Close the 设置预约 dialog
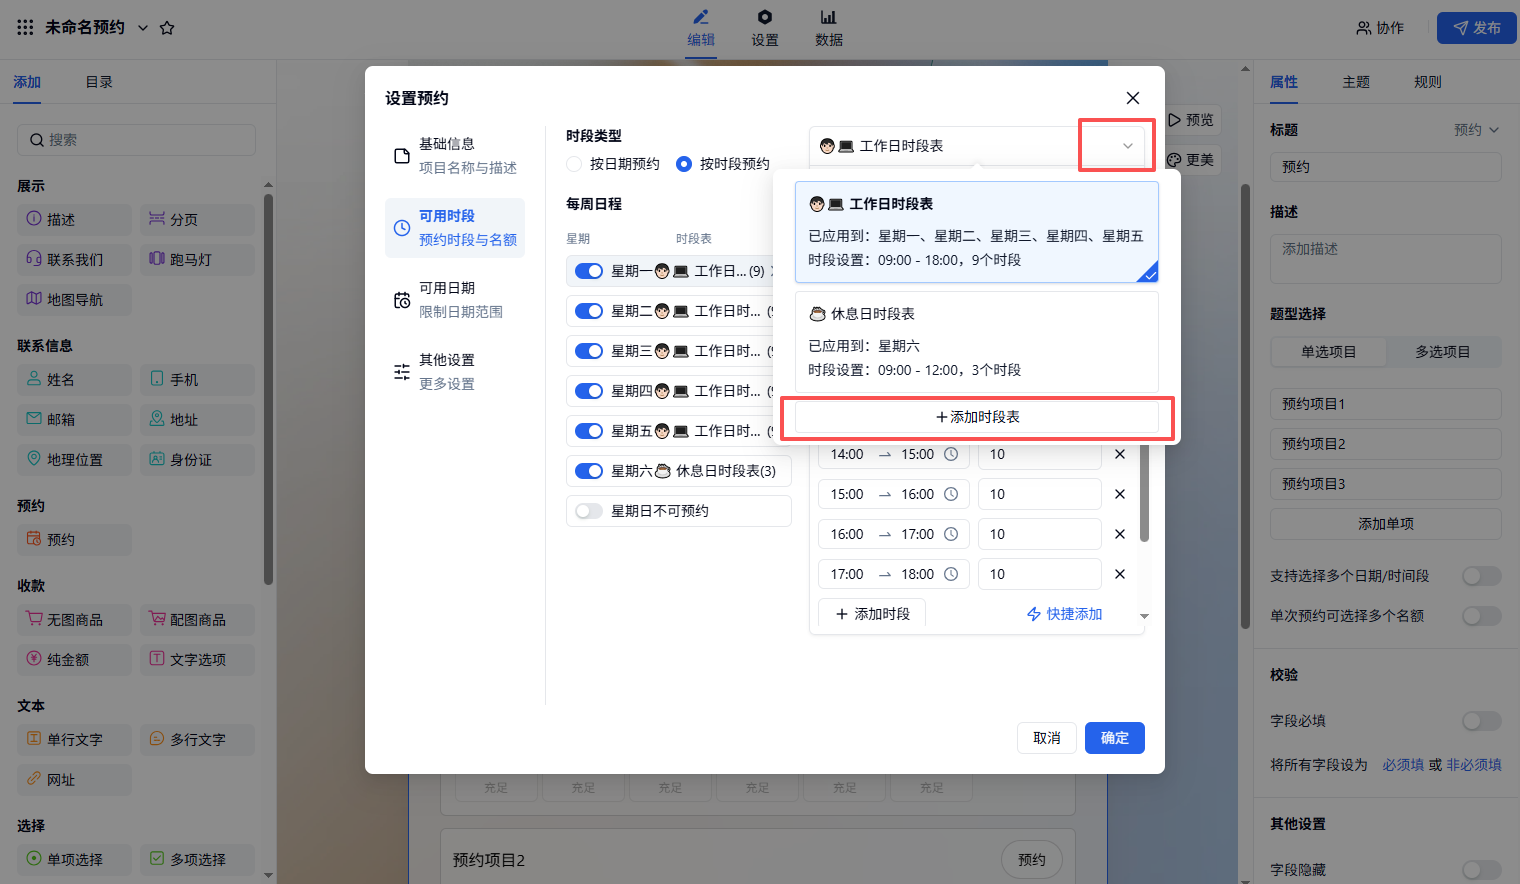The image size is (1520, 884). 1132,98
